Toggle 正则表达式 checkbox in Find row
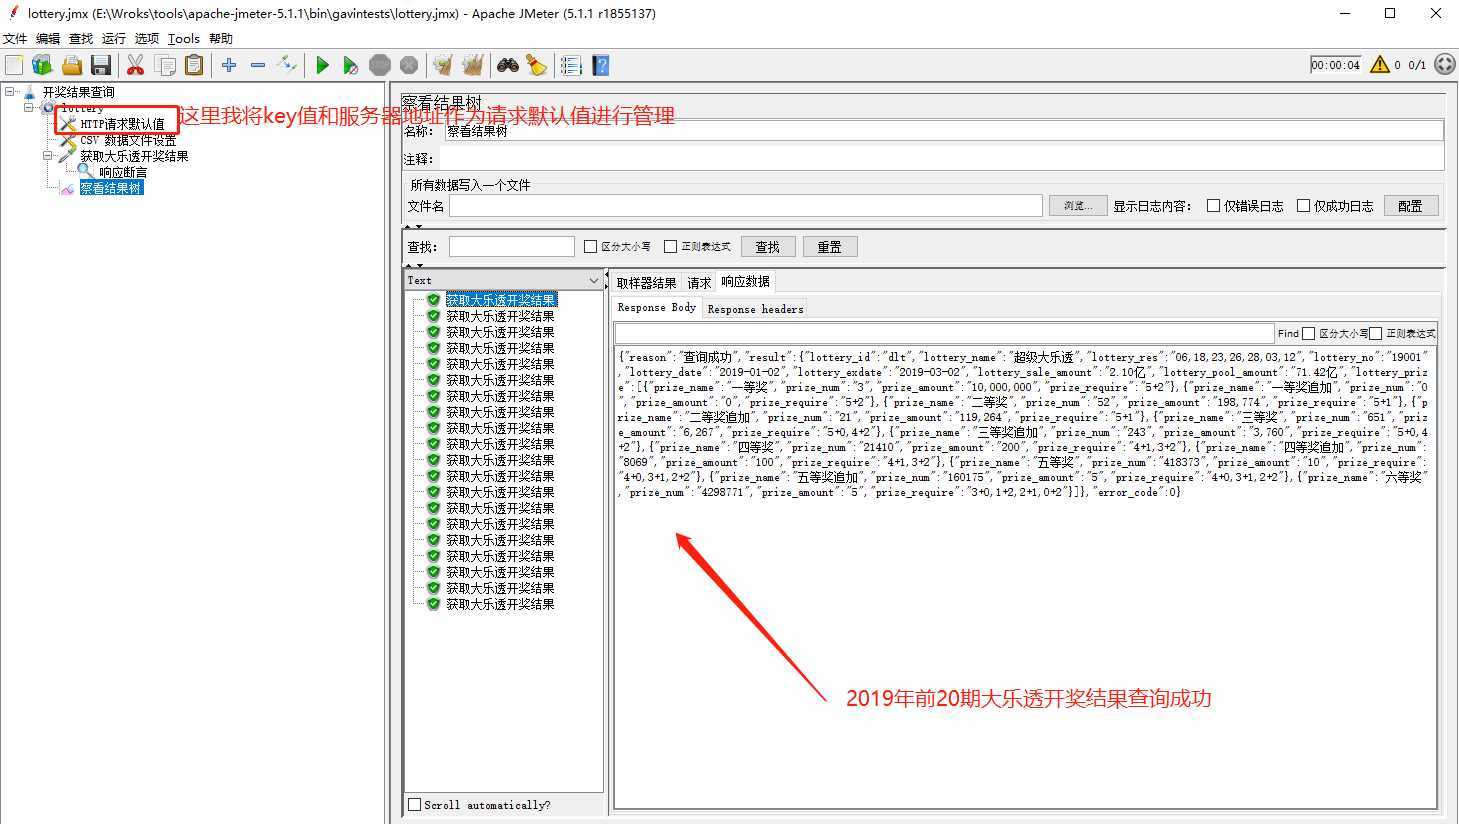 pyautogui.click(x=1375, y=333)
